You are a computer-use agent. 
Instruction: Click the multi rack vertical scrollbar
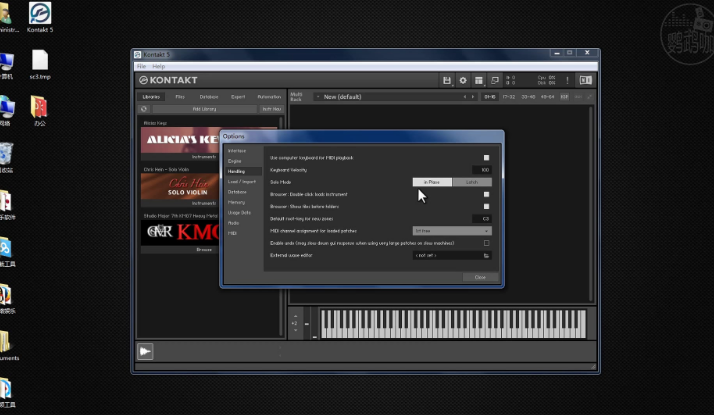pos(592,203)
